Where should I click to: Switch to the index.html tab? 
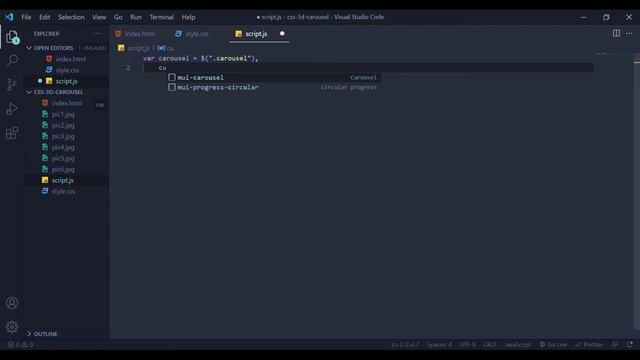pyautogui.click(x=140, y=34)
